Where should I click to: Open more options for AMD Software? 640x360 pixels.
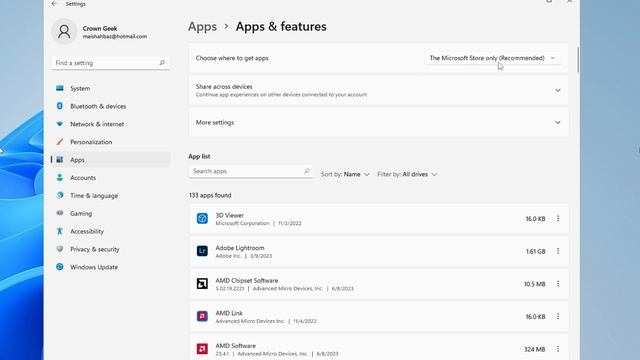558,349
